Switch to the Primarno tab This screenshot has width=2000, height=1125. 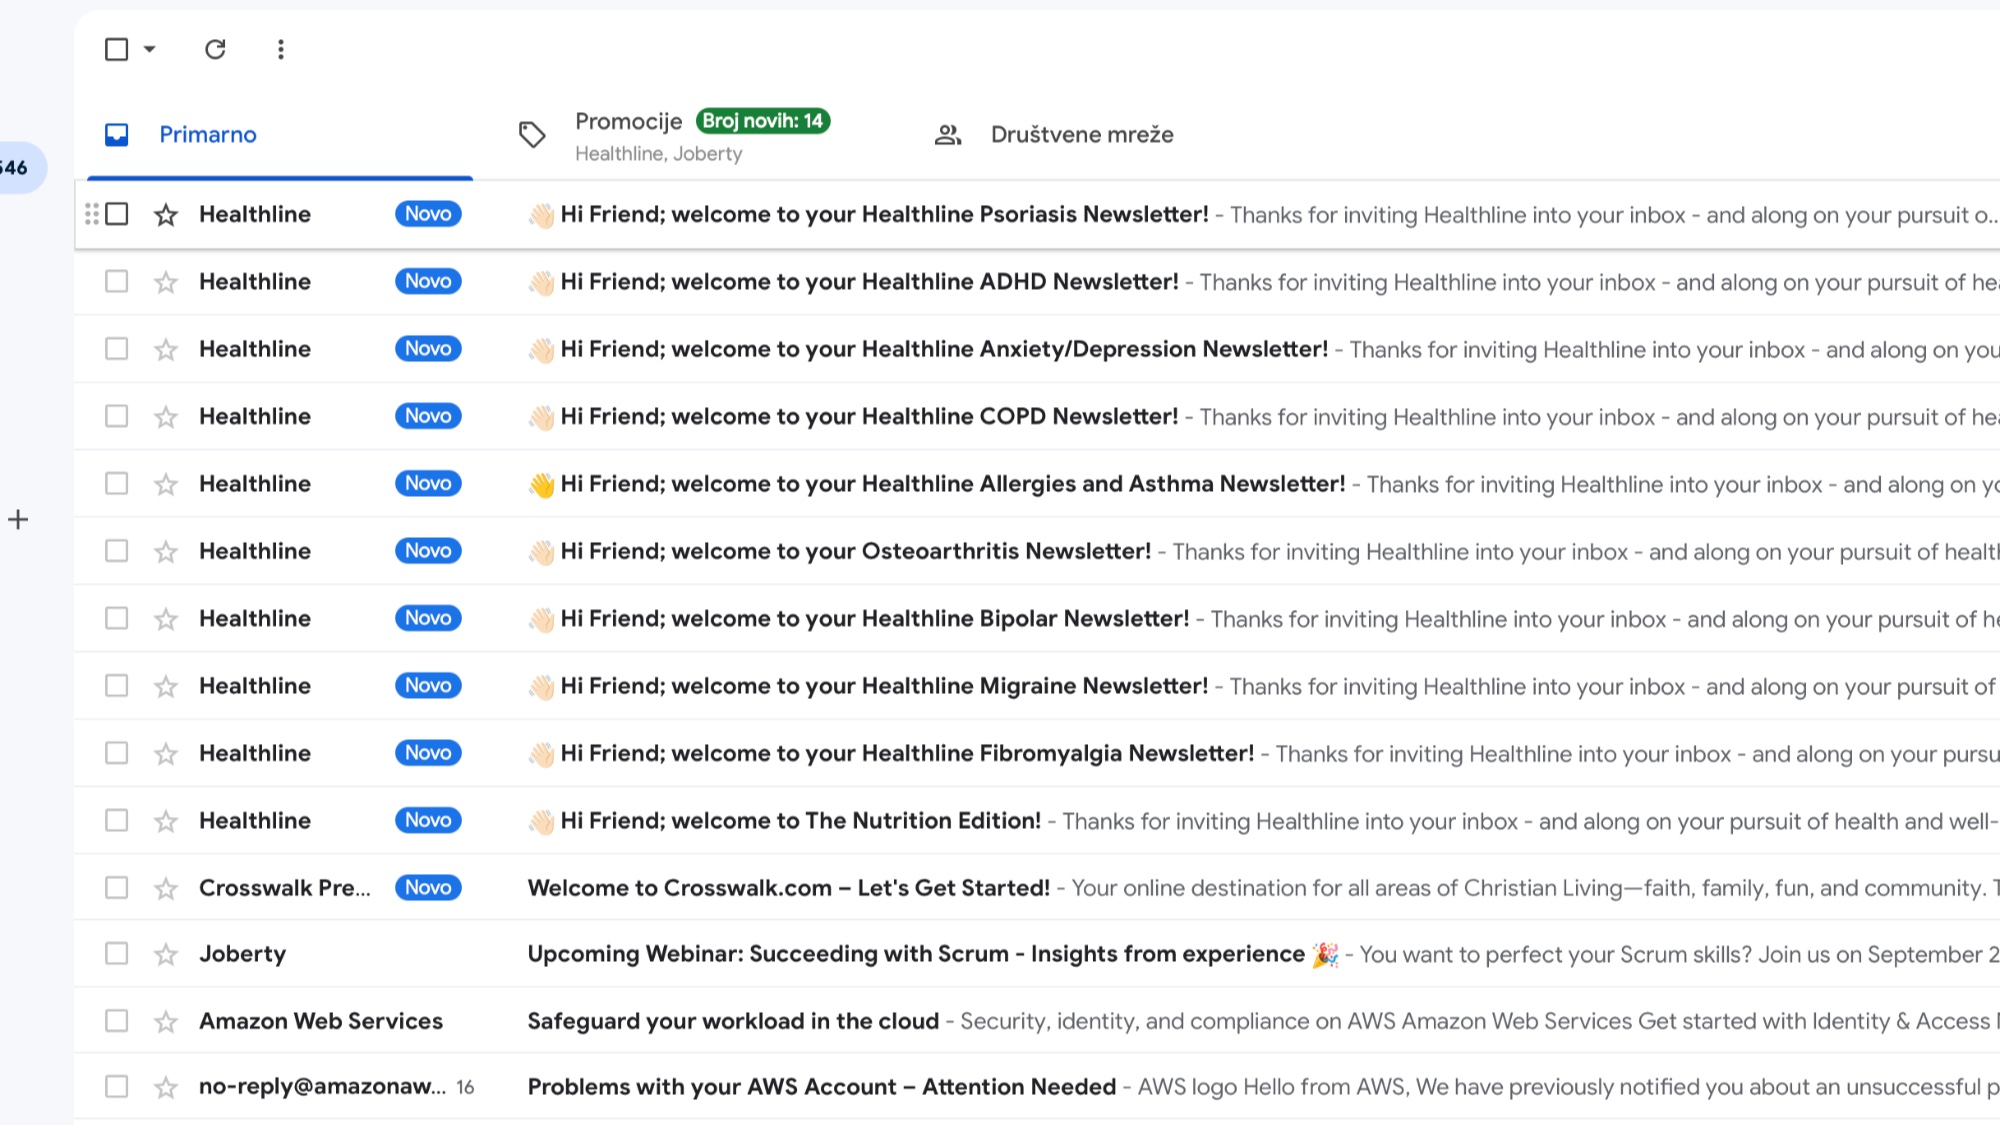pos(280,134)
